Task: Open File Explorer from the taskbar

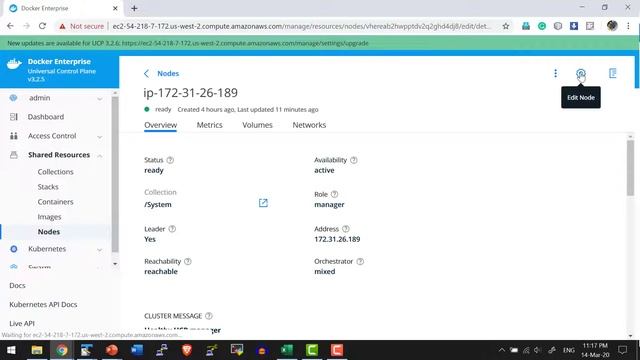Action: [x=37, y=350]
